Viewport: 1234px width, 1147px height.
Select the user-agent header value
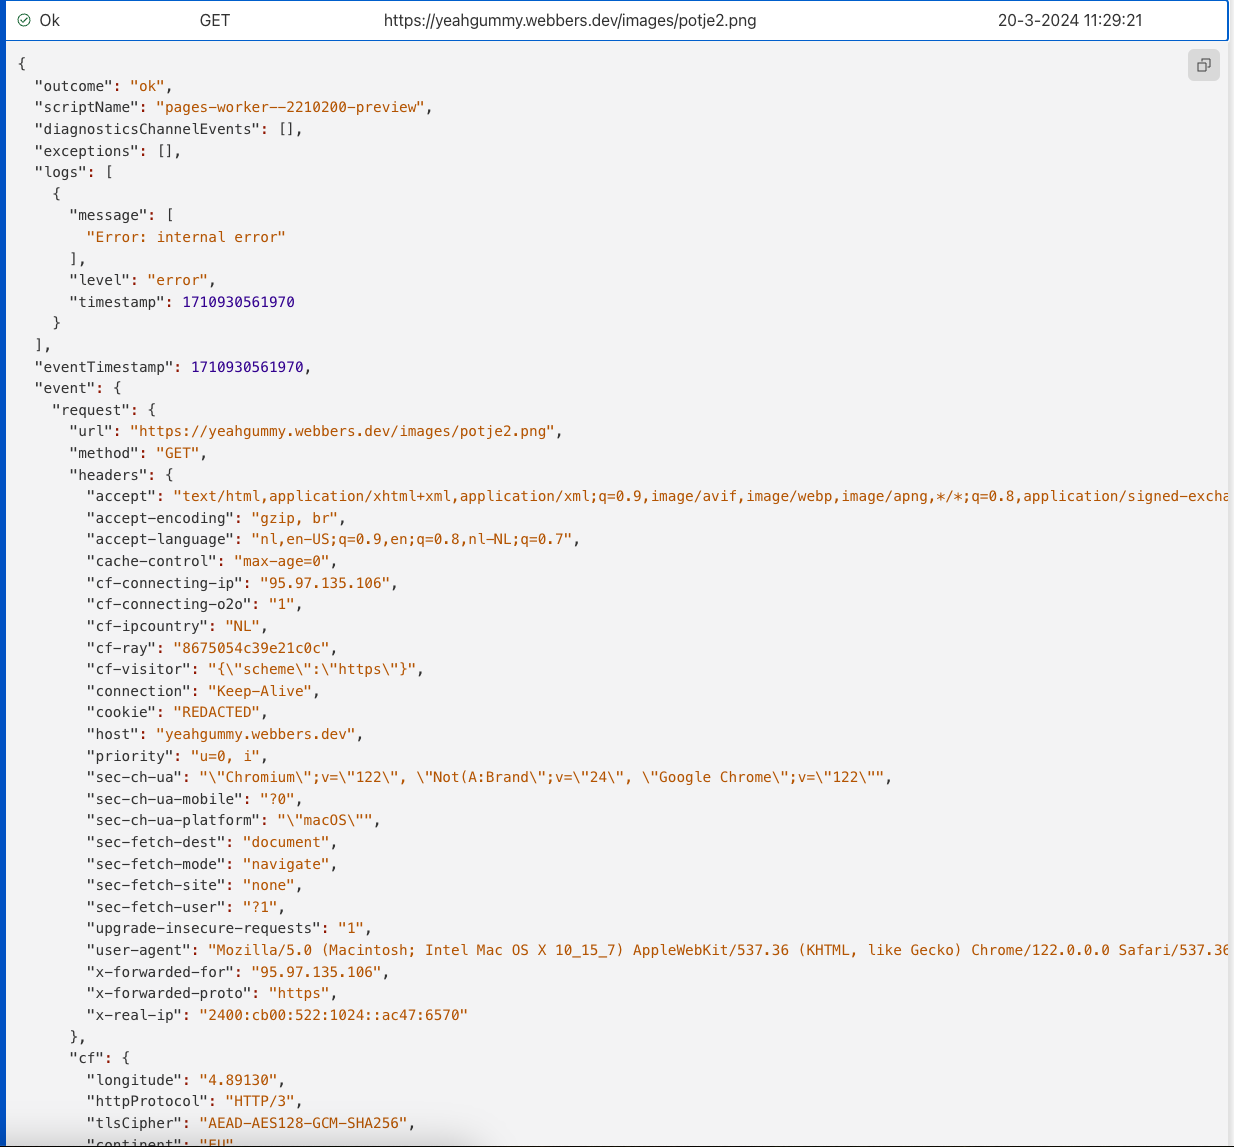600,949
